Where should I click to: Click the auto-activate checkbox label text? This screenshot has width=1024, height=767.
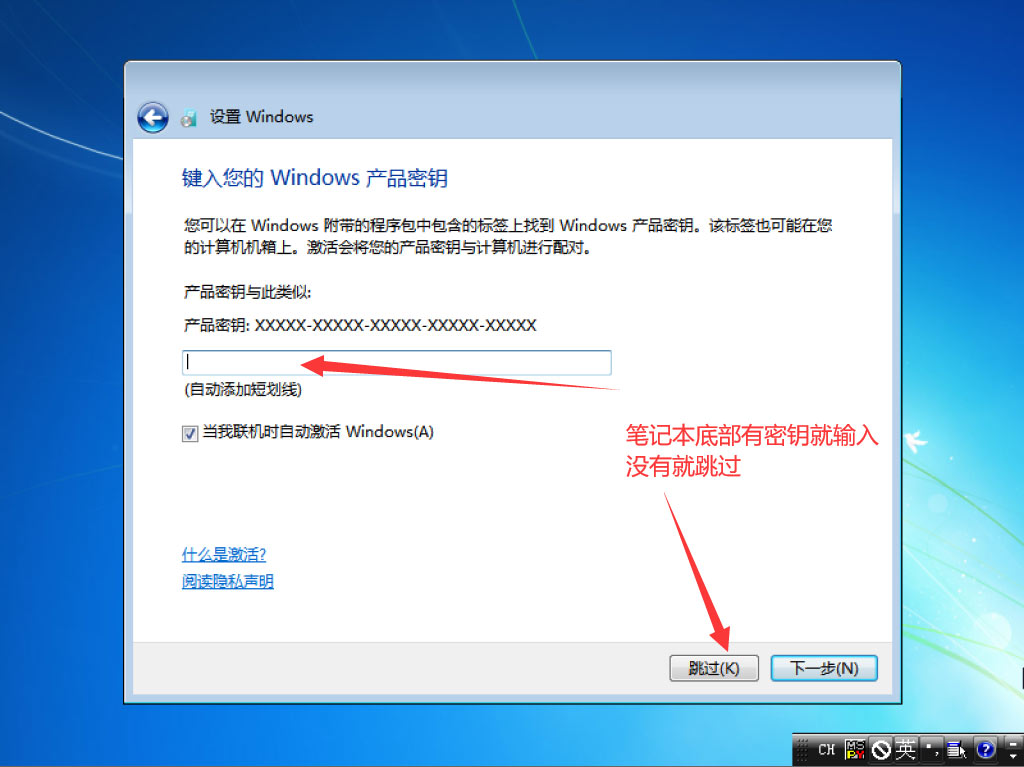(318, 432)
